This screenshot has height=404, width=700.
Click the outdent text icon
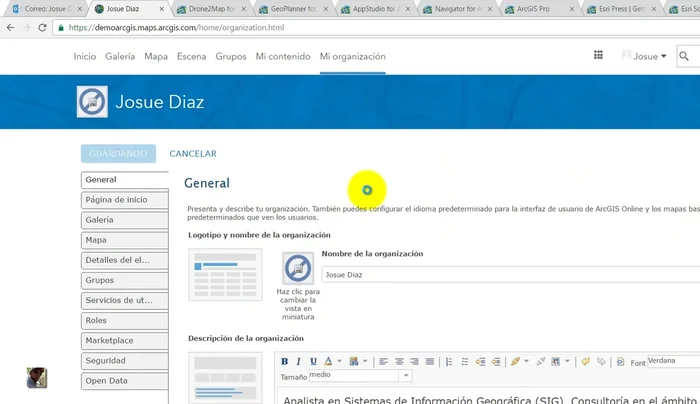pos(496,362)
